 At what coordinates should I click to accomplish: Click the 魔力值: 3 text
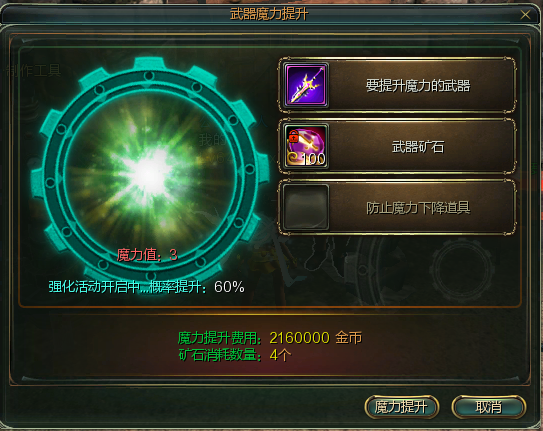(147, 255)
